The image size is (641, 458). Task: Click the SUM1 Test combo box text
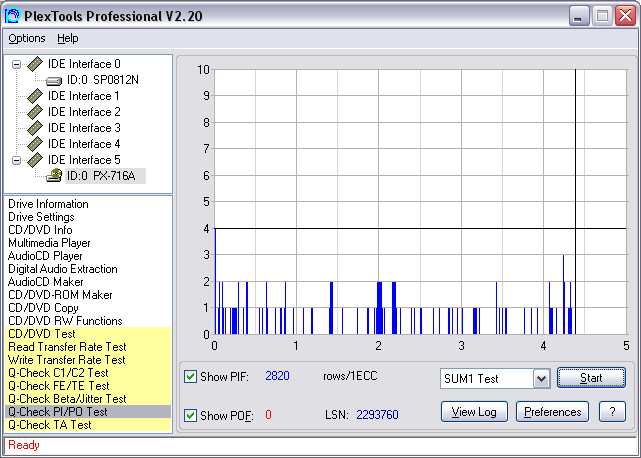(x=471, y=379)
